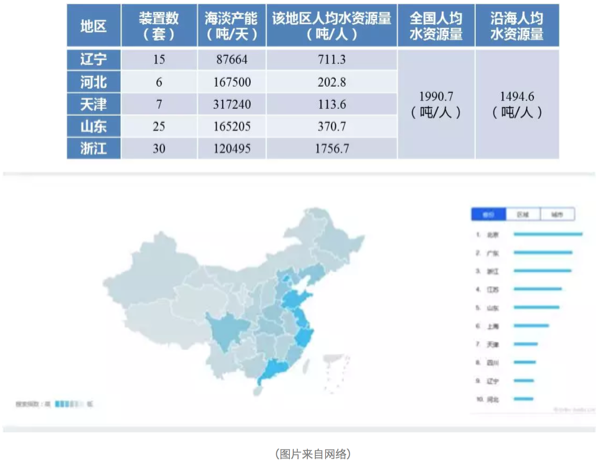Click 河北 at rank 10
Viewport: 600px width, 466px height.
(x=492, y=399)
